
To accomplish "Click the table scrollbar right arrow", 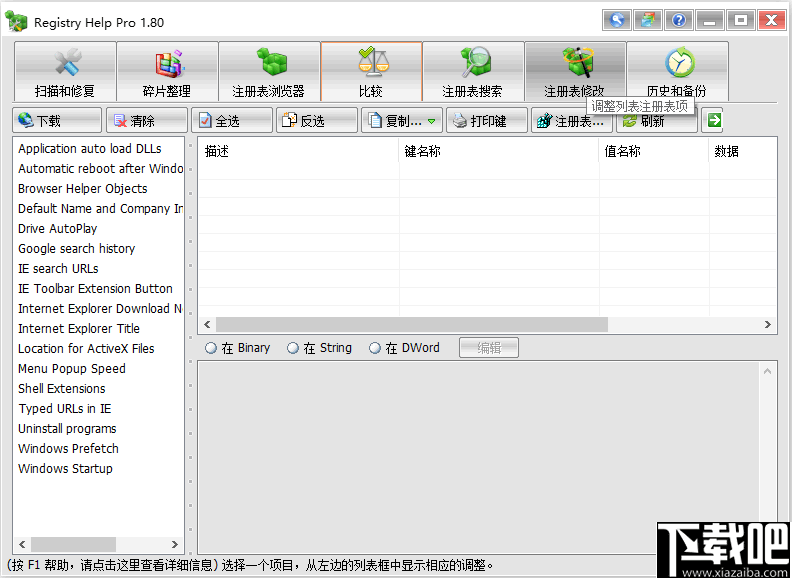I will 767,324.
